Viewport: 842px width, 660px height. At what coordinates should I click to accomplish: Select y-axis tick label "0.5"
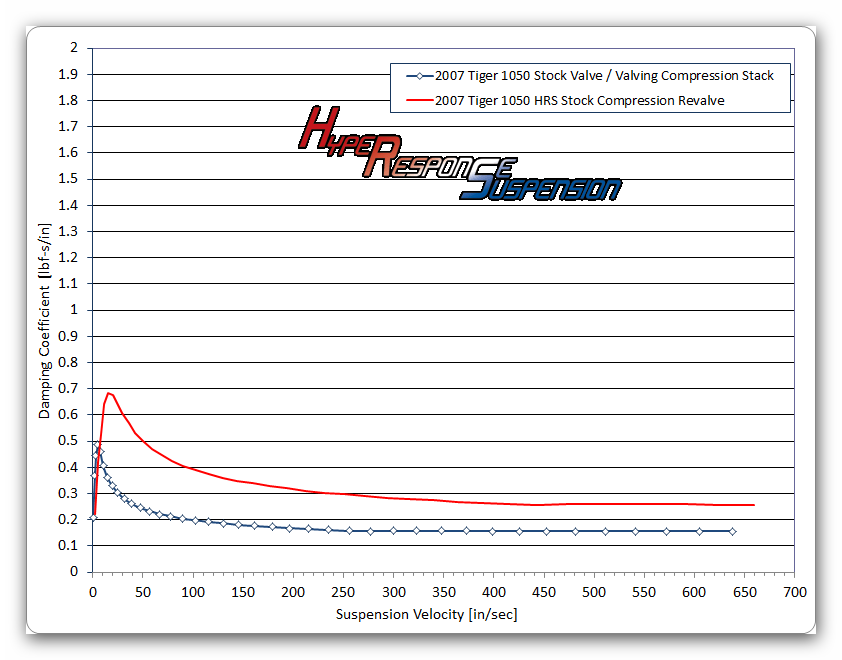coord(68,441)
